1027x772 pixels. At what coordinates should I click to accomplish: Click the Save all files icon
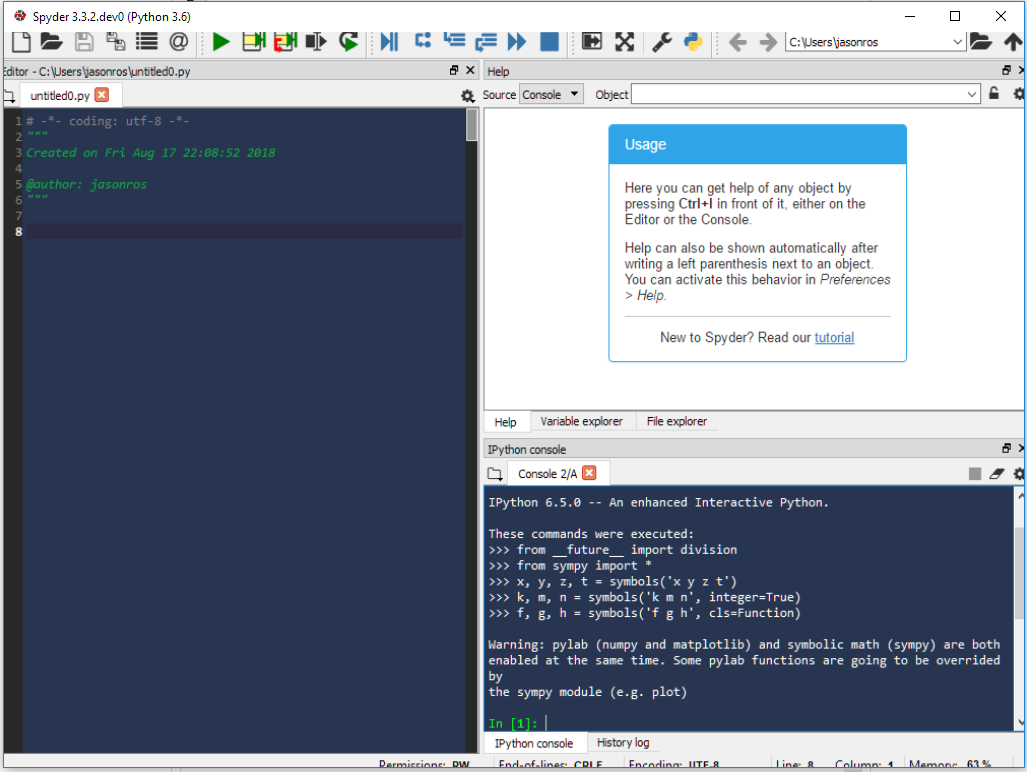(x=115, y=42)
